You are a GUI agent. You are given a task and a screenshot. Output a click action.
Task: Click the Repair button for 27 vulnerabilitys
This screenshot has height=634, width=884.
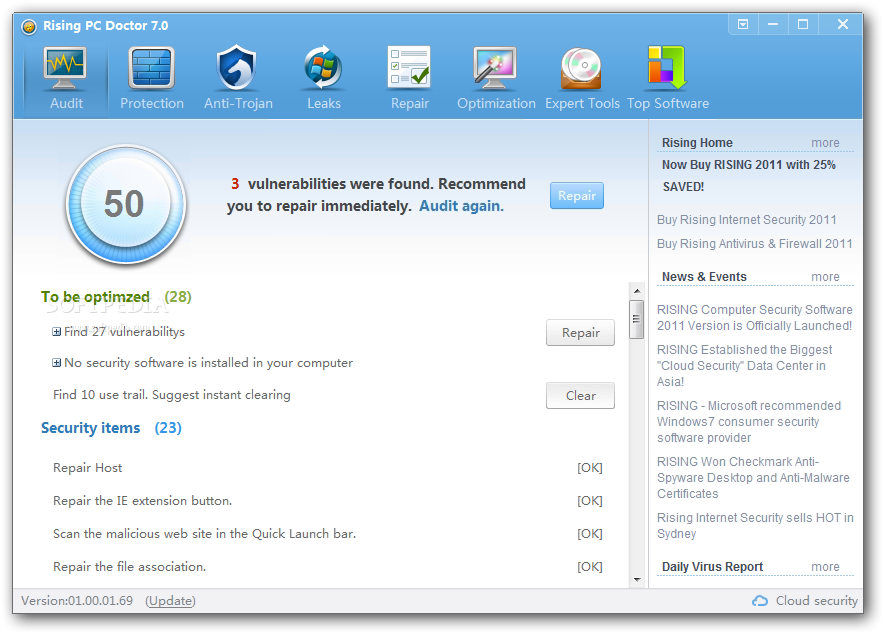click(x=580, y=332)
